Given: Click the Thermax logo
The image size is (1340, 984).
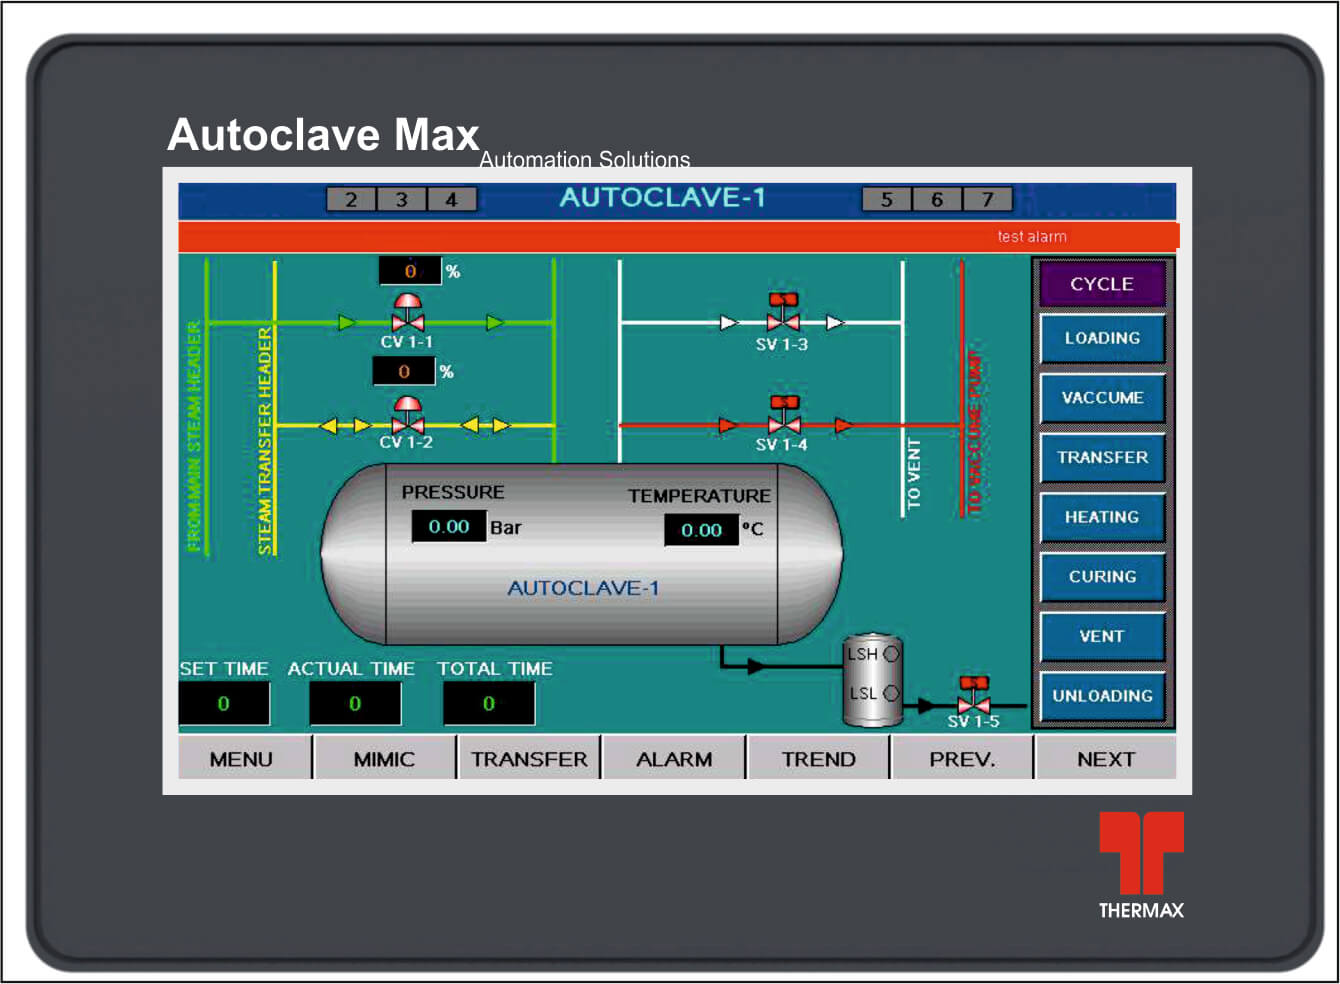Looking at the screenshot, I should (x=1141, y=866).
